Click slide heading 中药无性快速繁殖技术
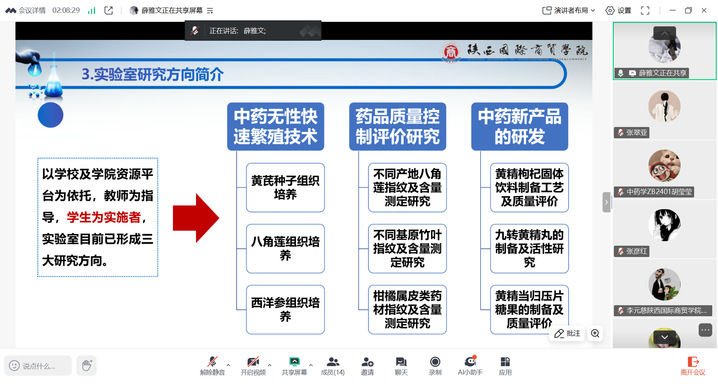718x384 pixels. (275, 126)
